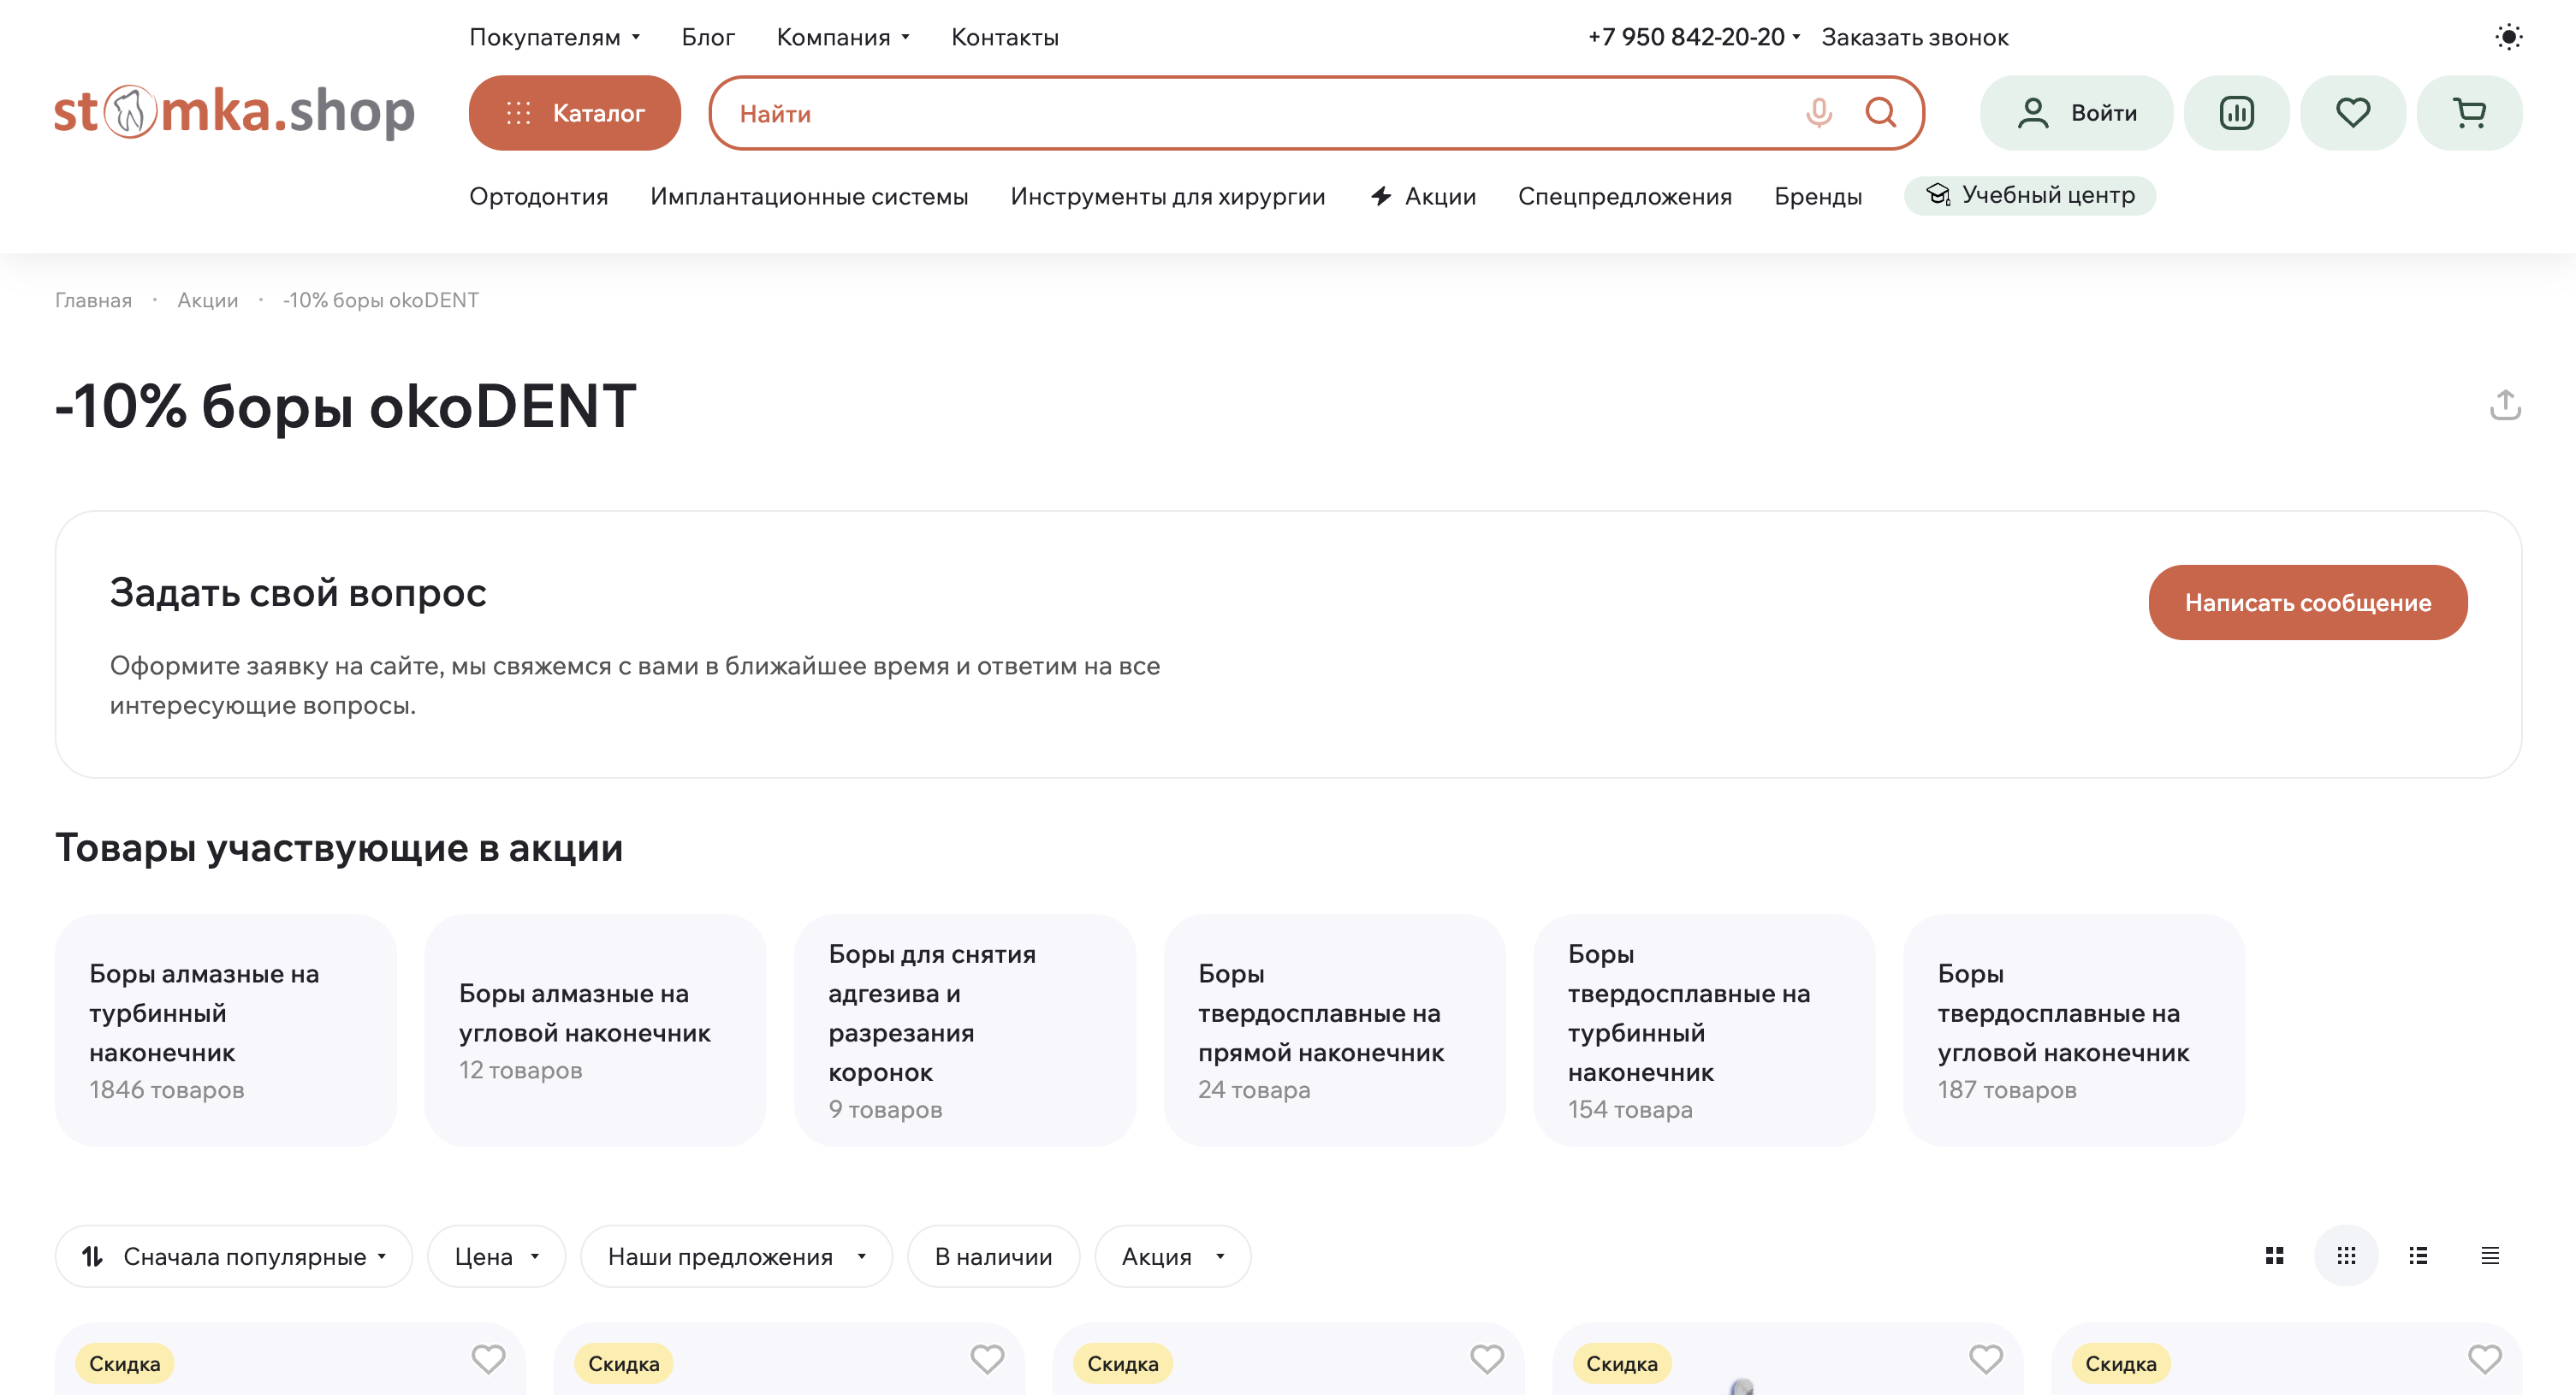Expand the Компания dropdown menu
This screenshot has width=2576, height=1395.
pos(843,37)
